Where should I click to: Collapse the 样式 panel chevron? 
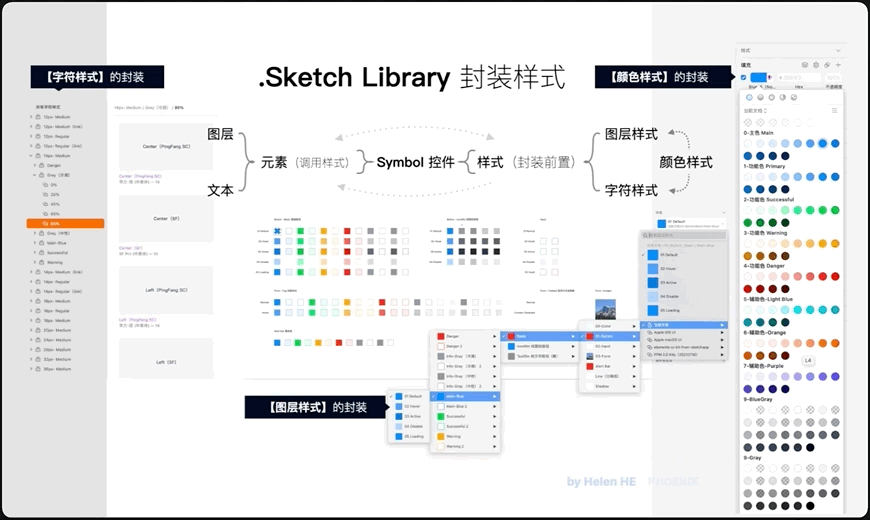[x=838, y=51]
